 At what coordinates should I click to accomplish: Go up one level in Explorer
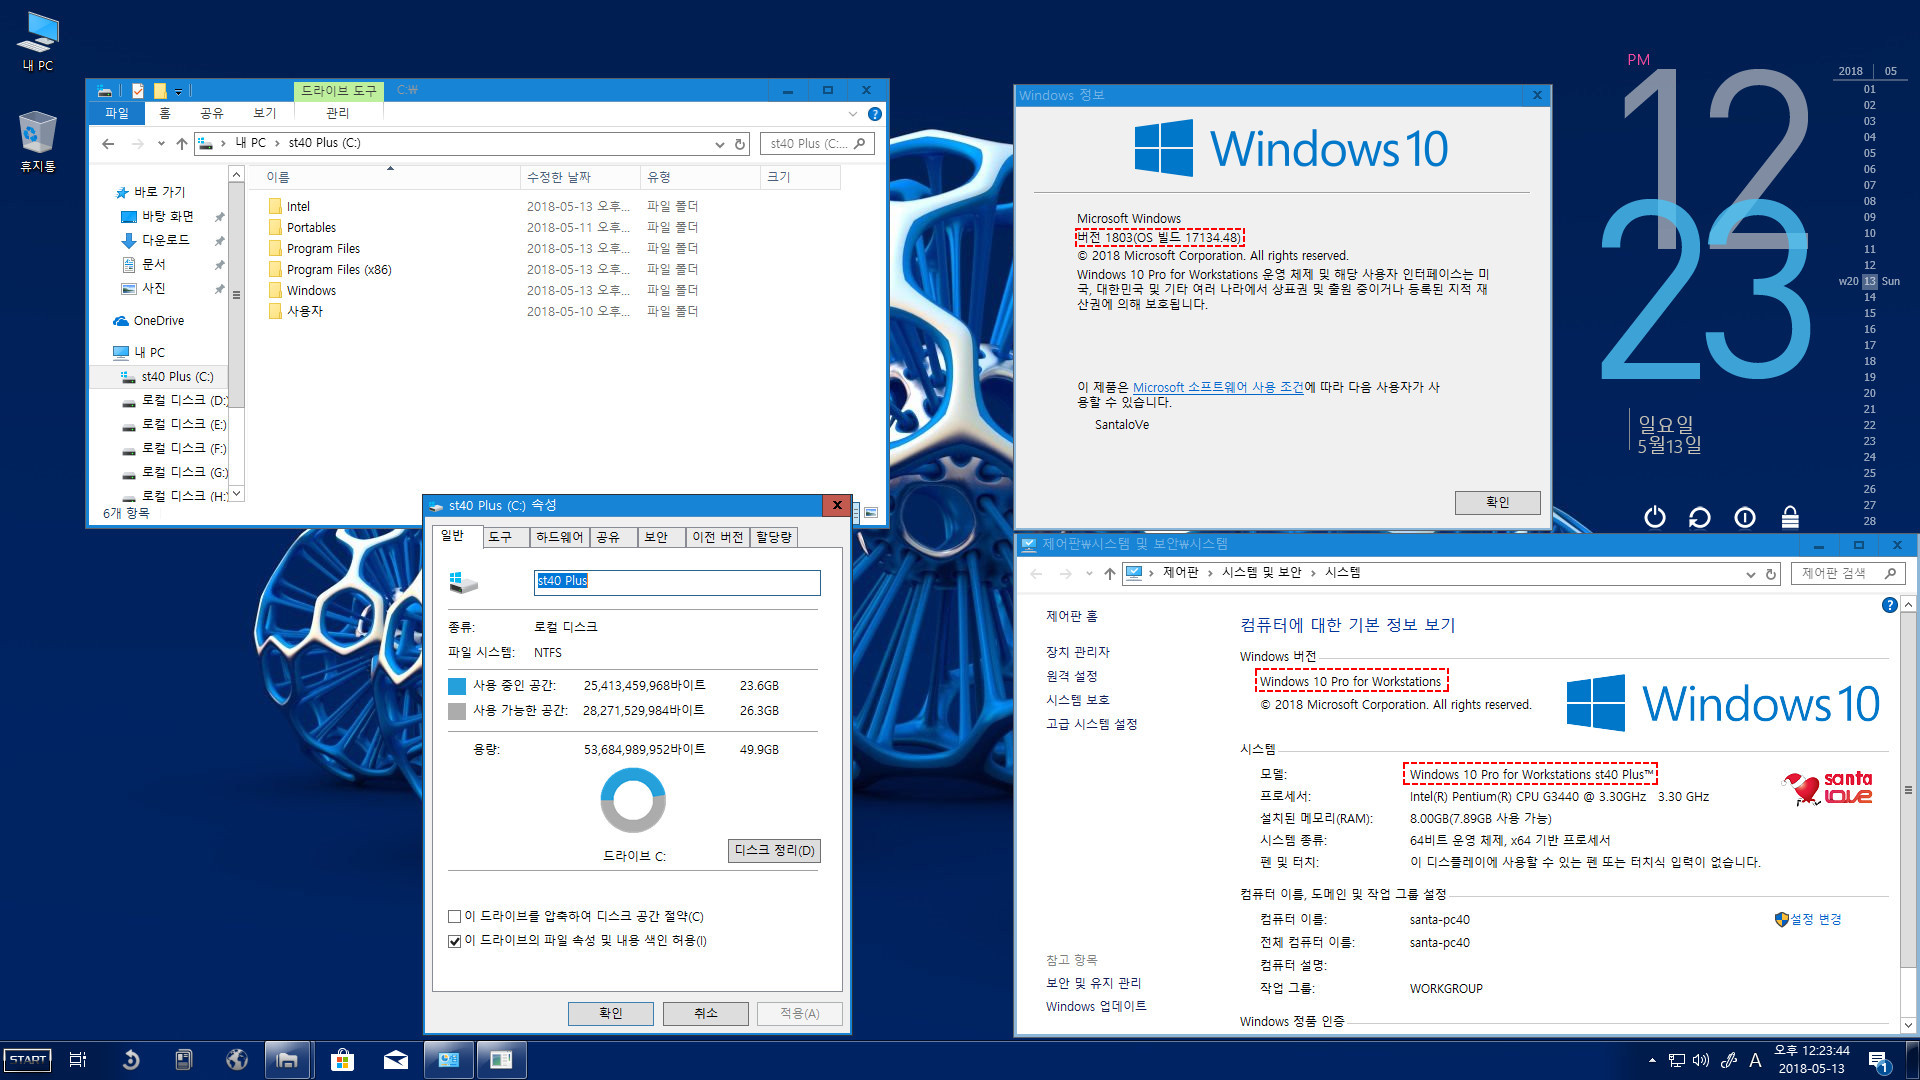tap(182, 144)
